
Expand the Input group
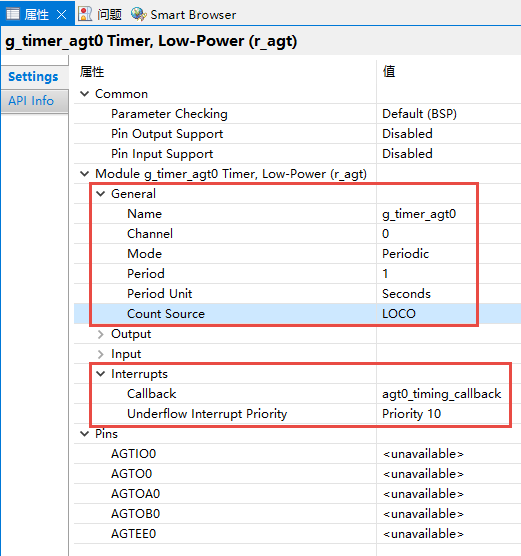pyautogui.click(x=101, y=354)
